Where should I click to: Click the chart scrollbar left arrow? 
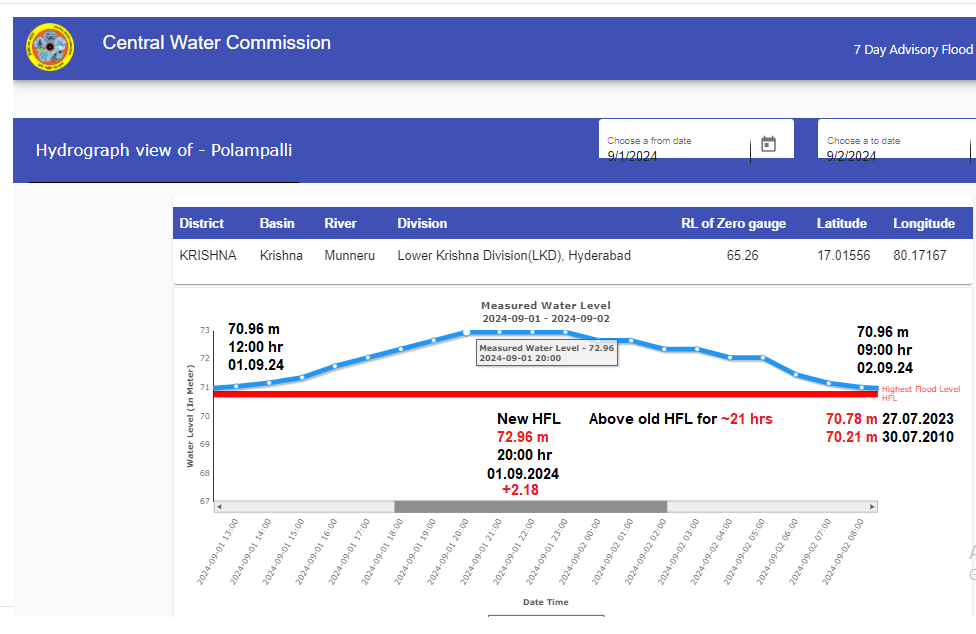[x=219, y=507]
